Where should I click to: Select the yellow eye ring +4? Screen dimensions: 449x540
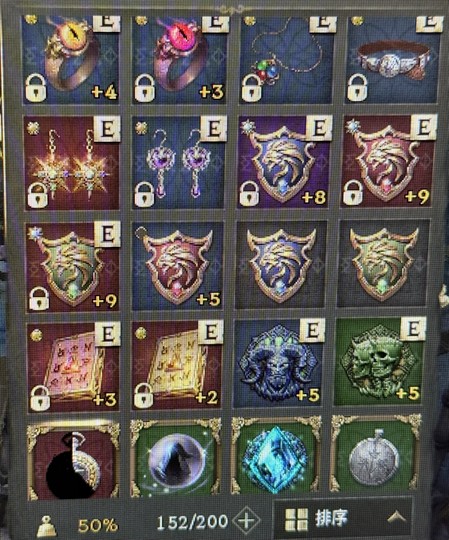[71, 59]
